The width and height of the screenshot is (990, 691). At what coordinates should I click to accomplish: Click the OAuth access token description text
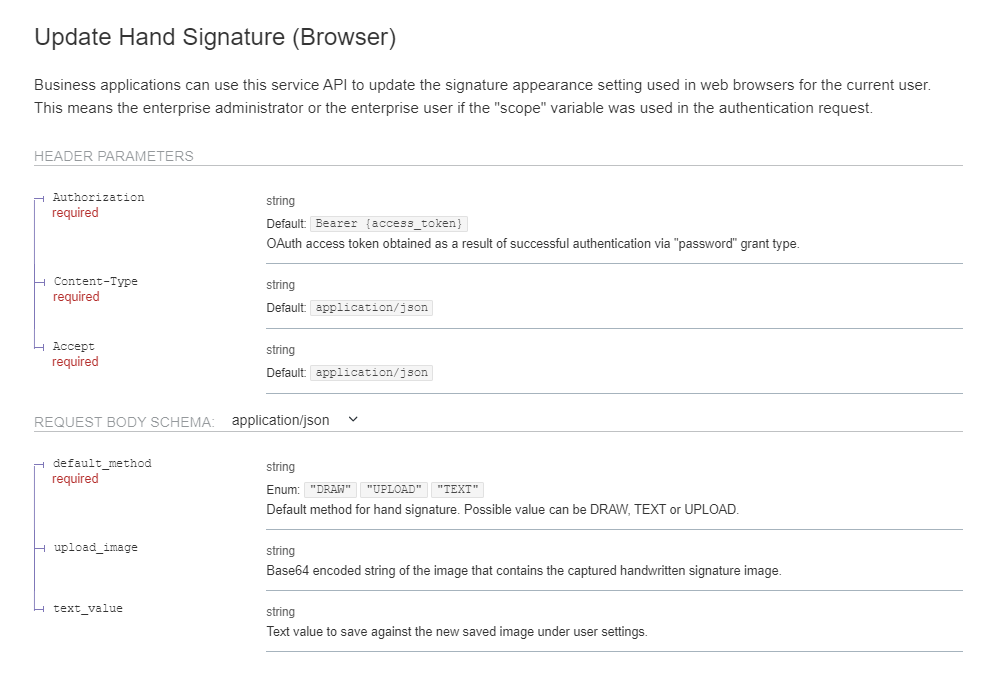click(x=532, y=243)
